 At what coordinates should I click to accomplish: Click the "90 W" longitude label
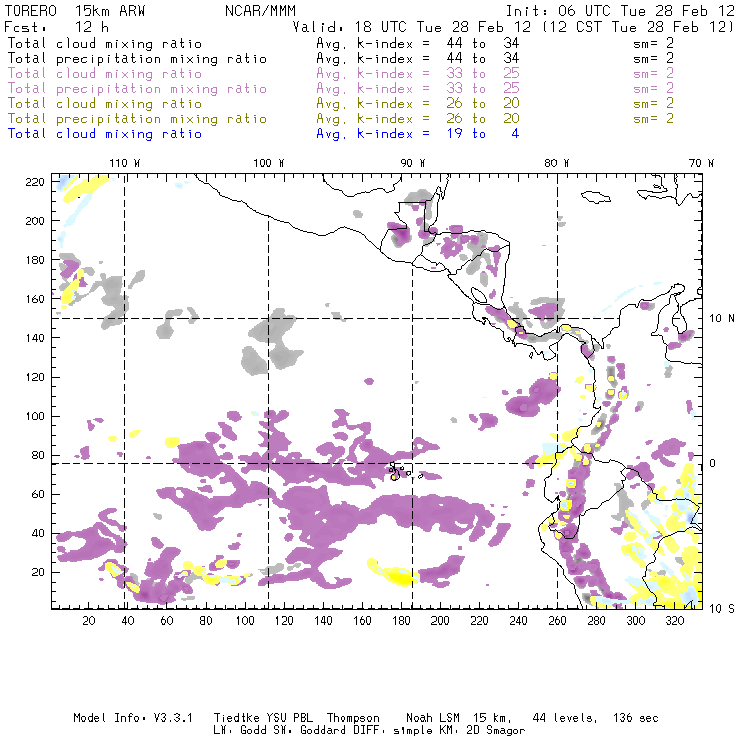pyautogui.click(x=413, y=163)
